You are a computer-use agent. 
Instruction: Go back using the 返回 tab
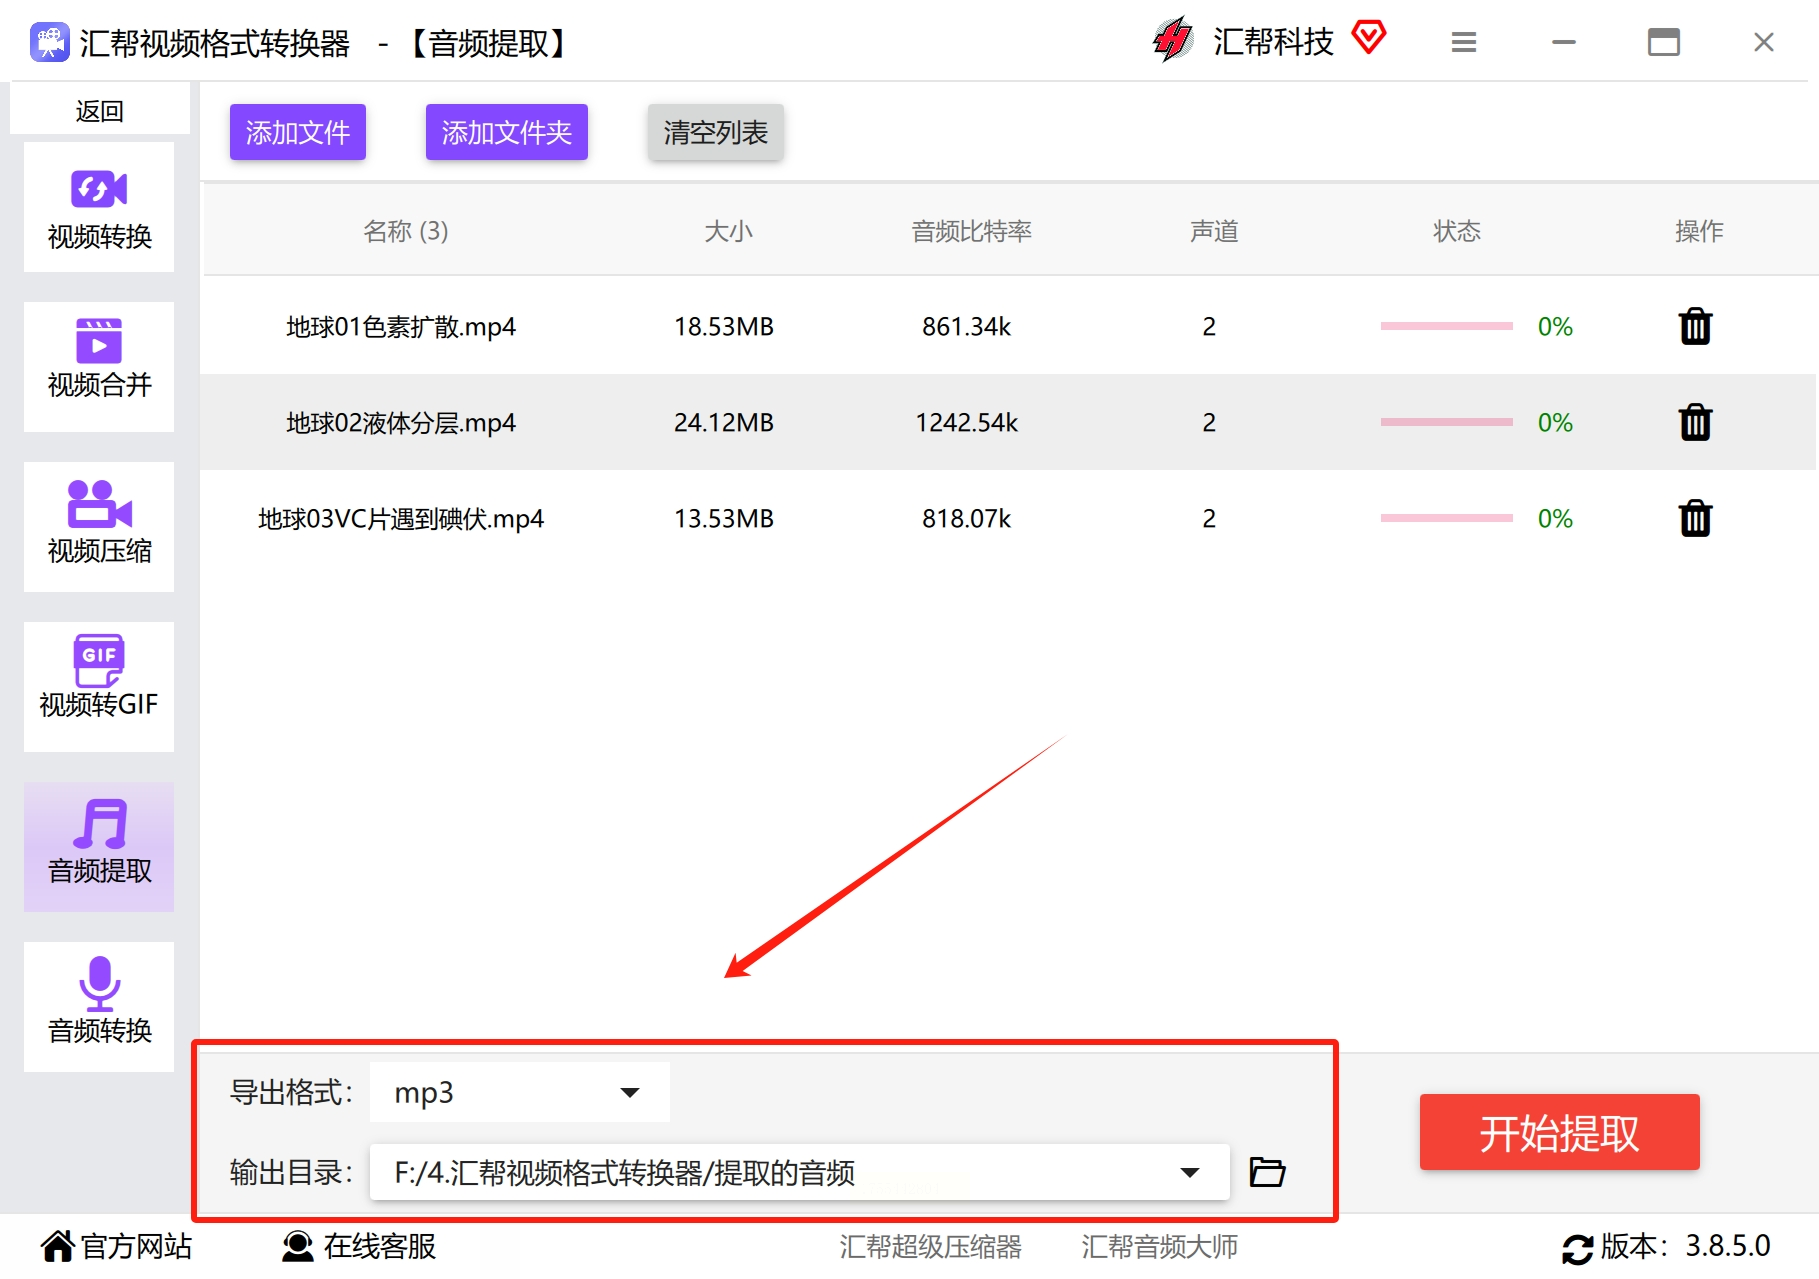(100, 110)
